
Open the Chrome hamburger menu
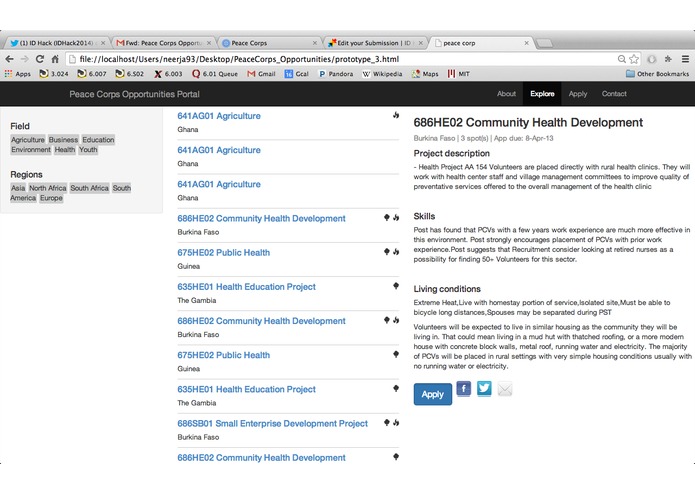tap(685, 59)
